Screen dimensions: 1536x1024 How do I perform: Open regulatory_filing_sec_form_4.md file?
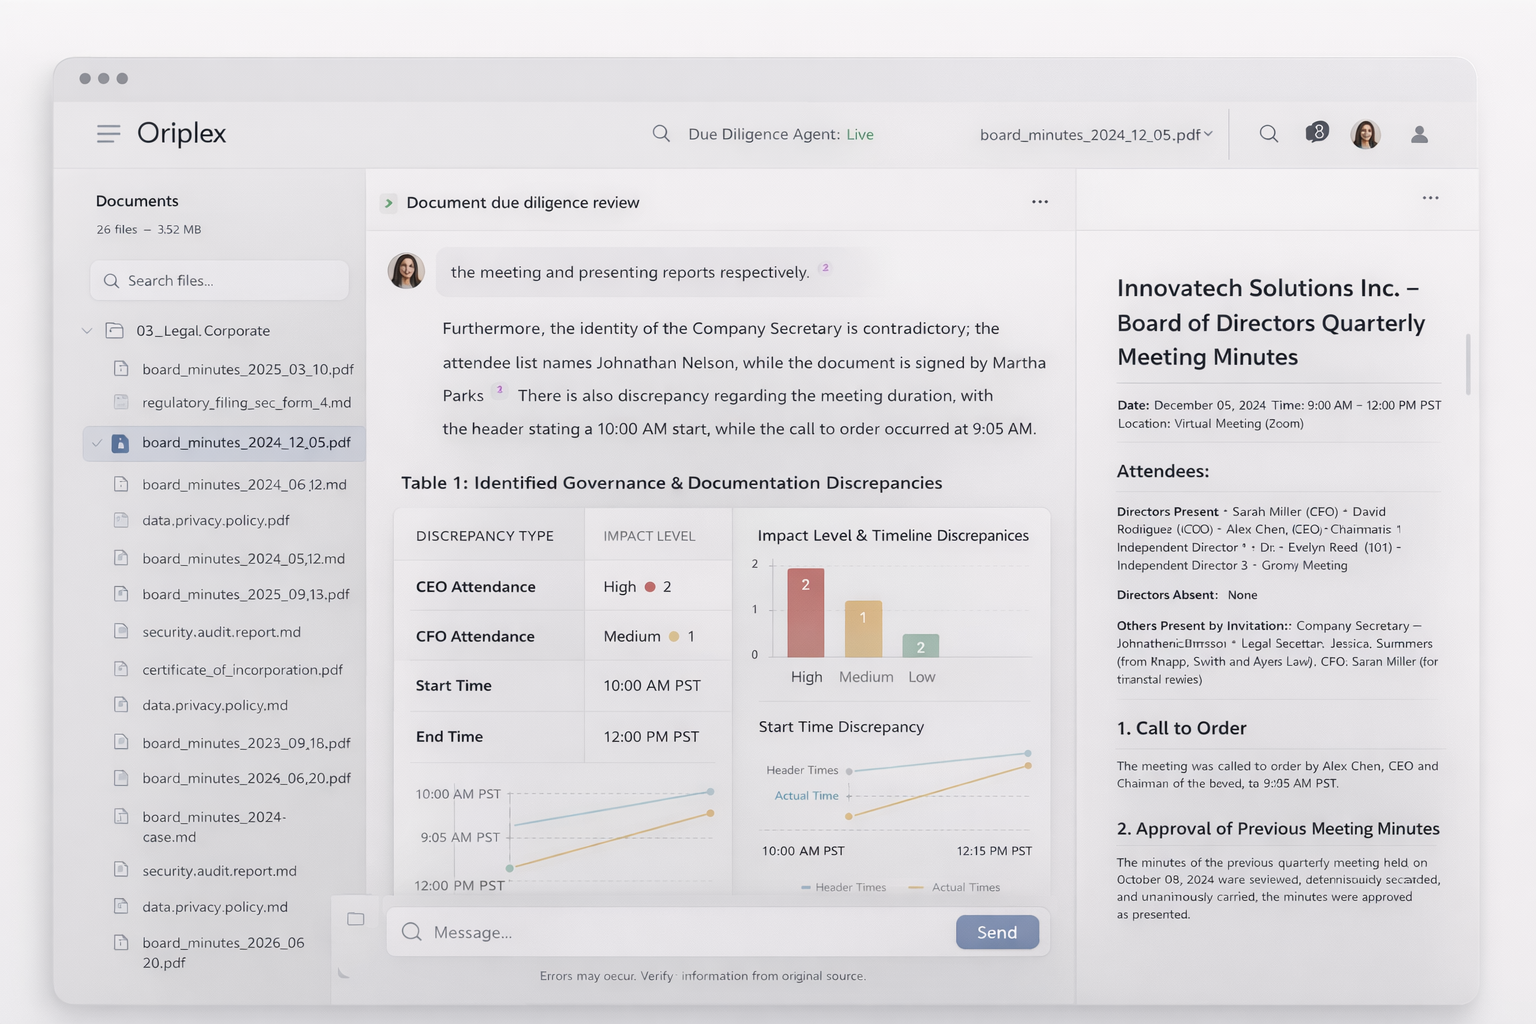pos(246,403)
